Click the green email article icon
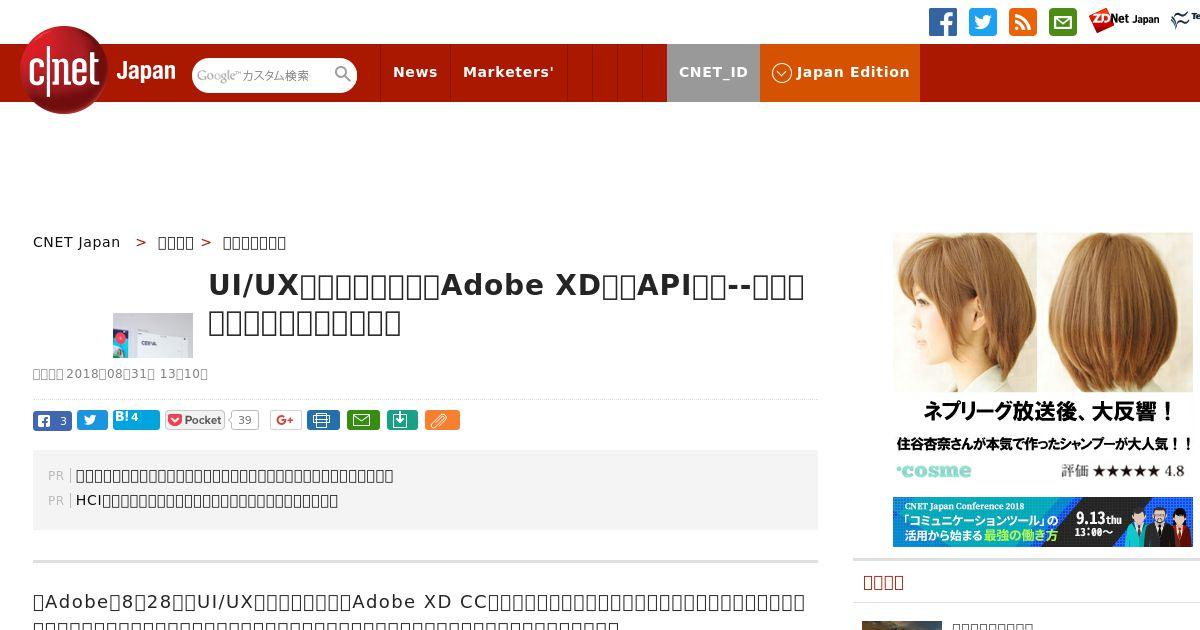The image size is (1200, 630). pos(363,420)
